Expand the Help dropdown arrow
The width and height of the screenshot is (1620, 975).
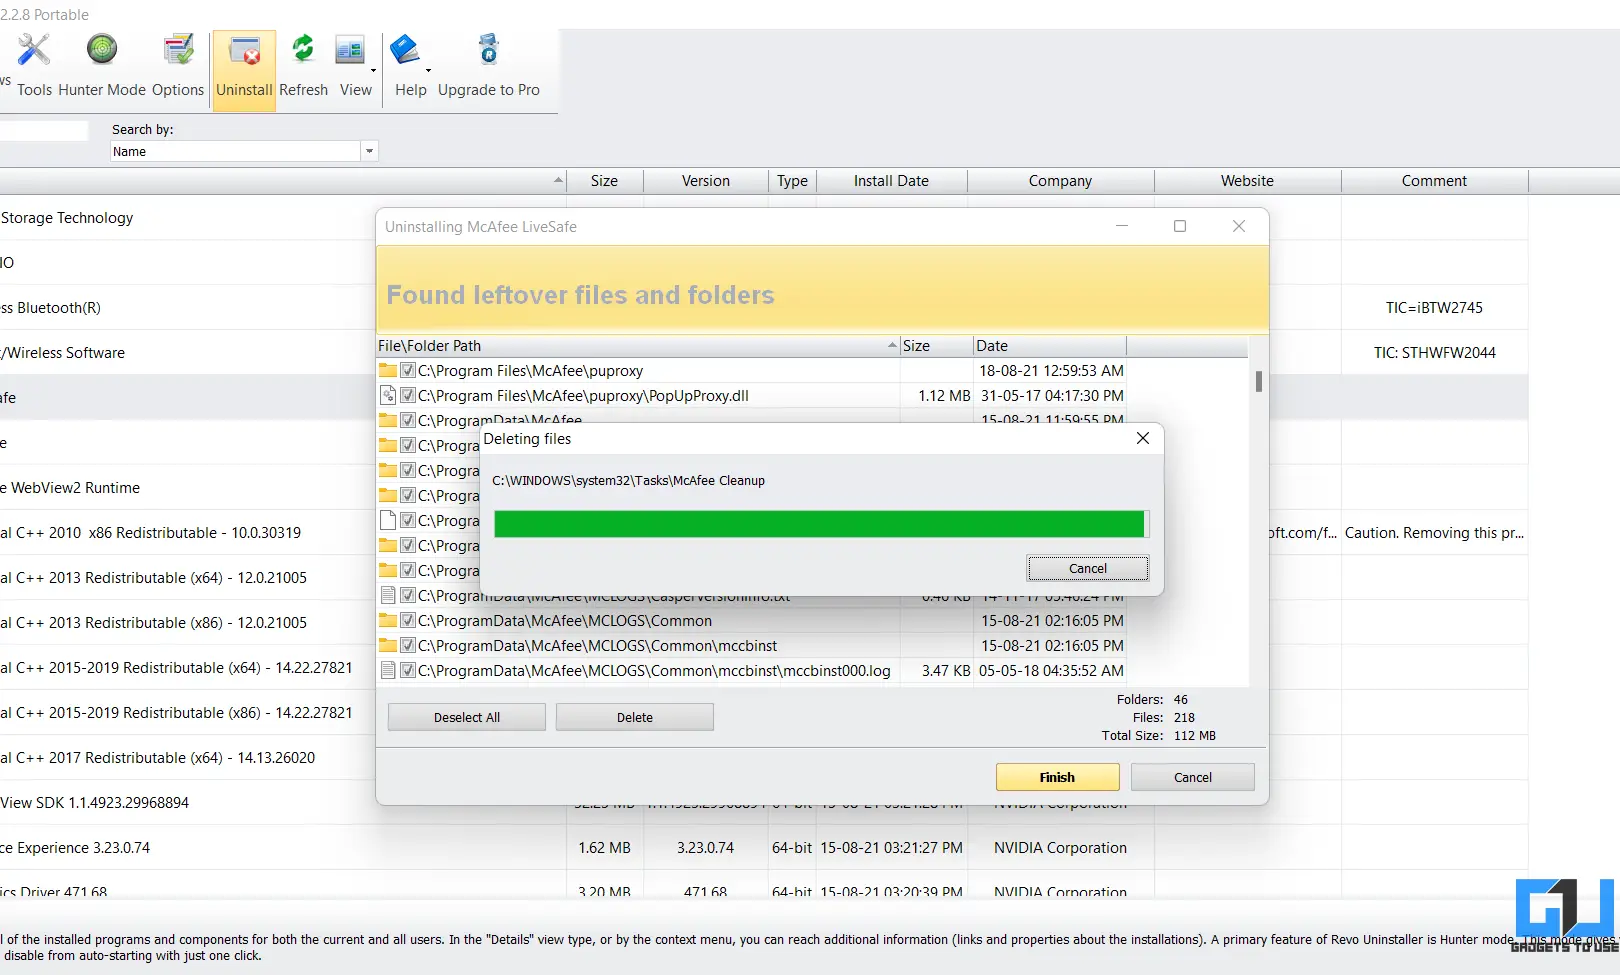428,71
